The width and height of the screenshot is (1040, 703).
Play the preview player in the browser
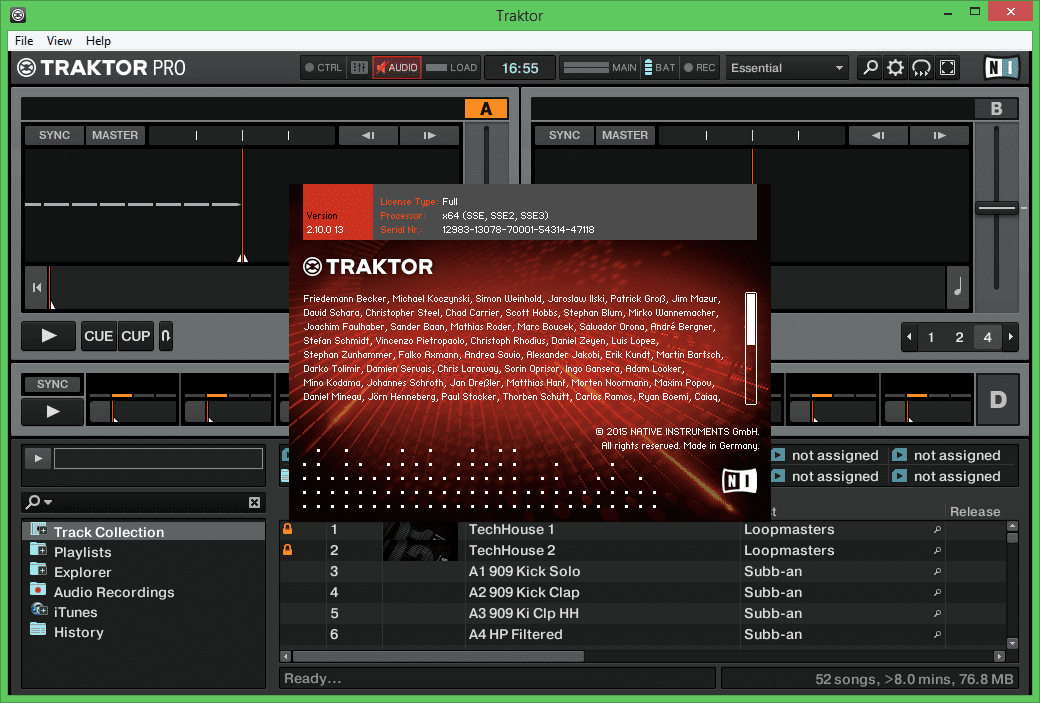click(x=38, y=458)
